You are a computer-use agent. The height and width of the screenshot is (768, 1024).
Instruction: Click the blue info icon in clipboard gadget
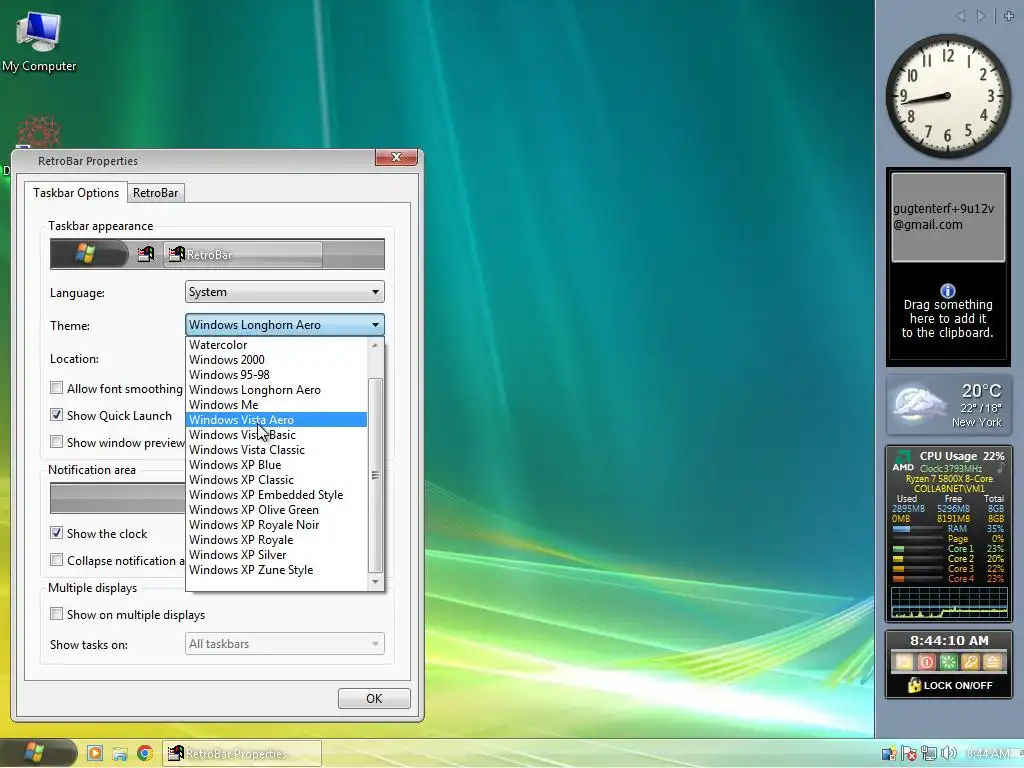coord(948,291)
